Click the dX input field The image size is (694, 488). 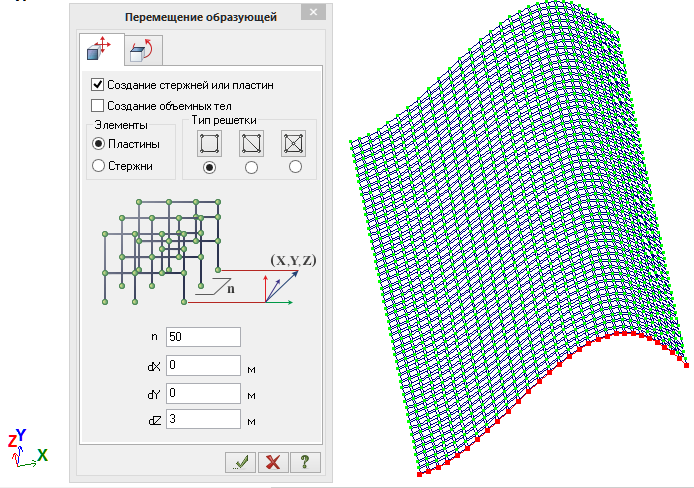click(204, 365)
